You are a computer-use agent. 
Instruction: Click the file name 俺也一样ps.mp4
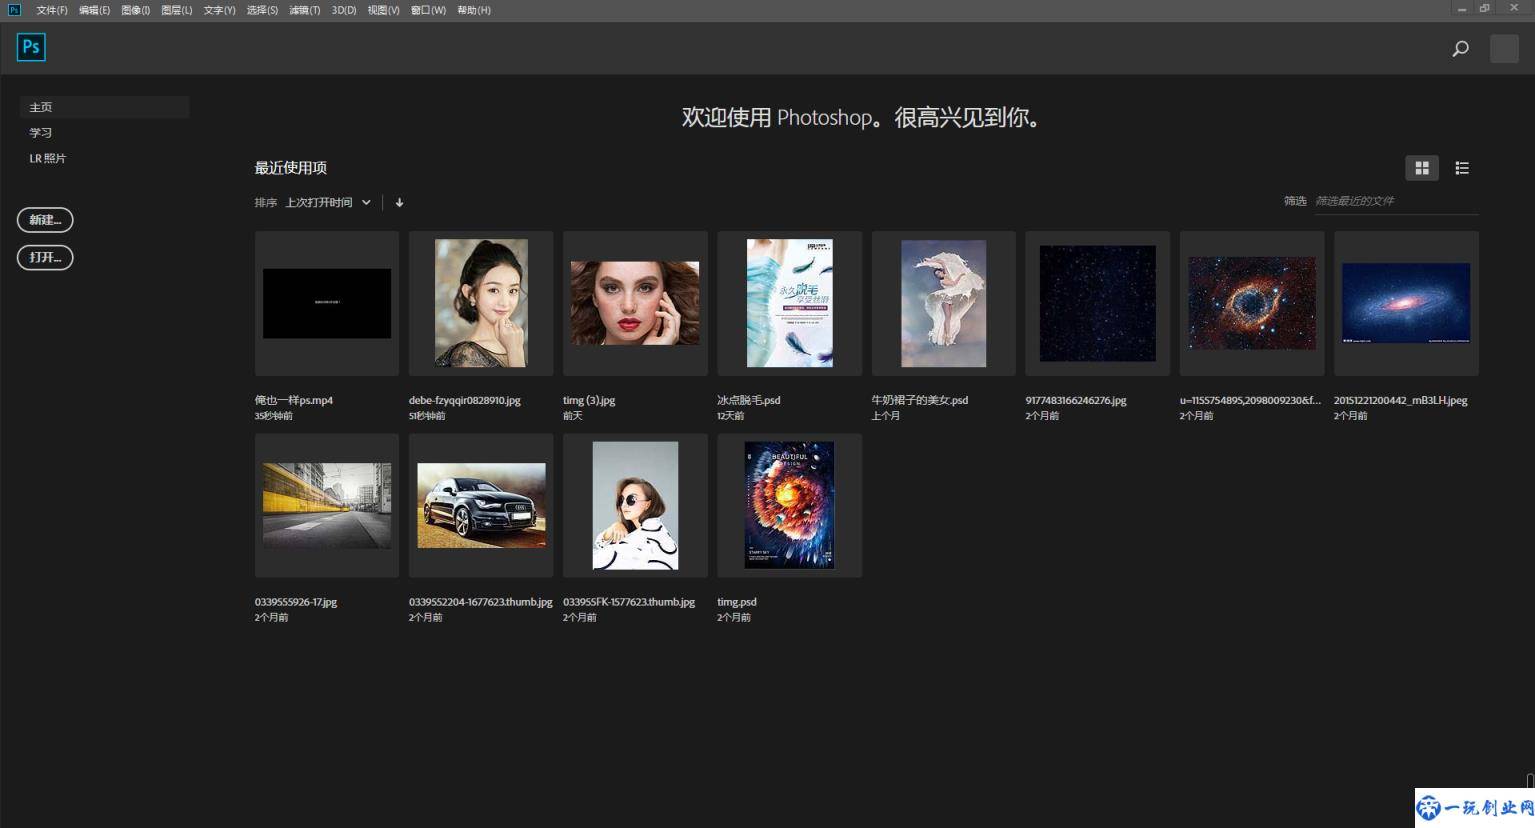(x=294, y=400)
